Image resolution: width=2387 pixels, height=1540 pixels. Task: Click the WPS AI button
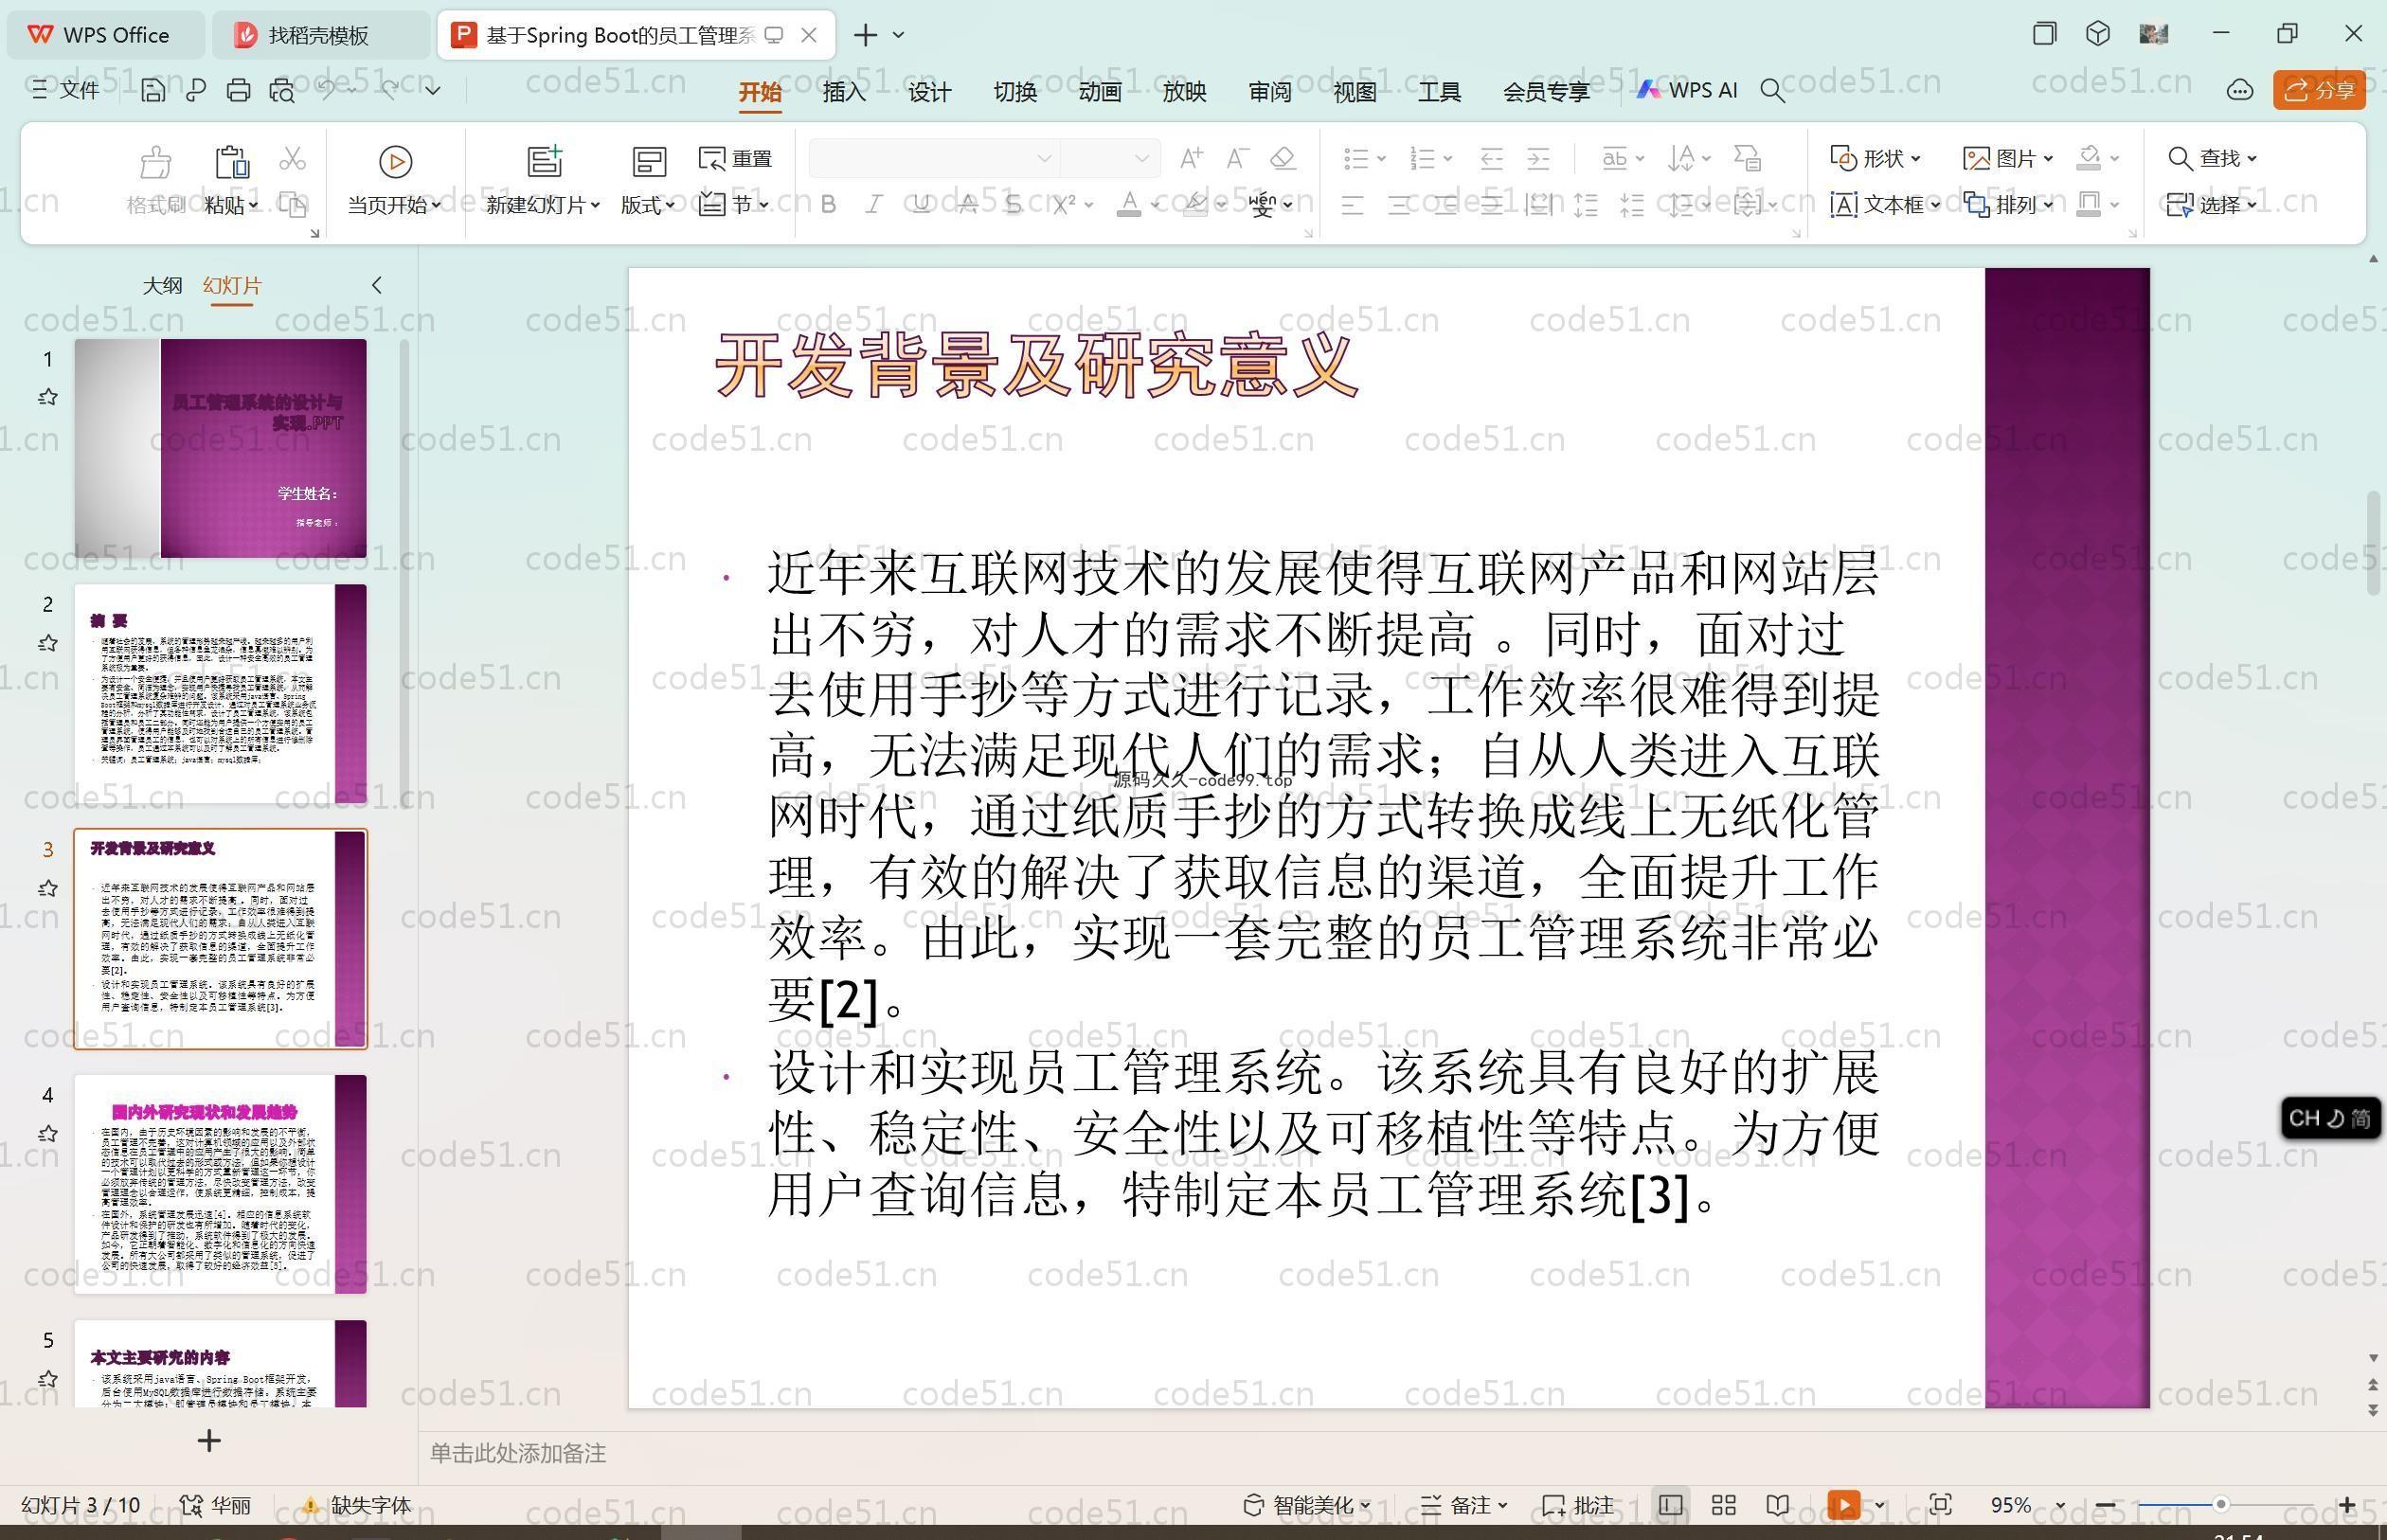pyautogui.click(x=1687, y=91)
